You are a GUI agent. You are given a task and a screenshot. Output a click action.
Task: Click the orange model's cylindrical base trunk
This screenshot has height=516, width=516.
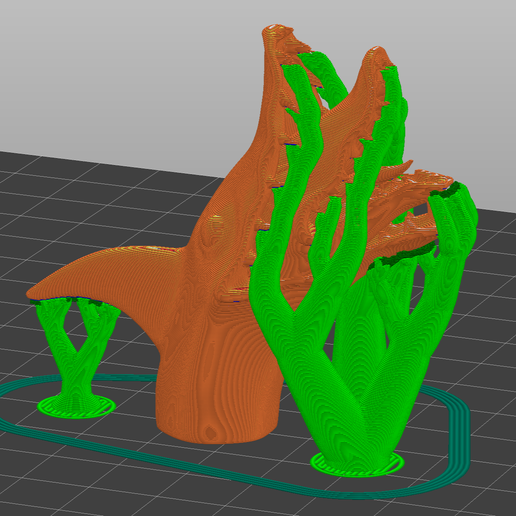217,393
